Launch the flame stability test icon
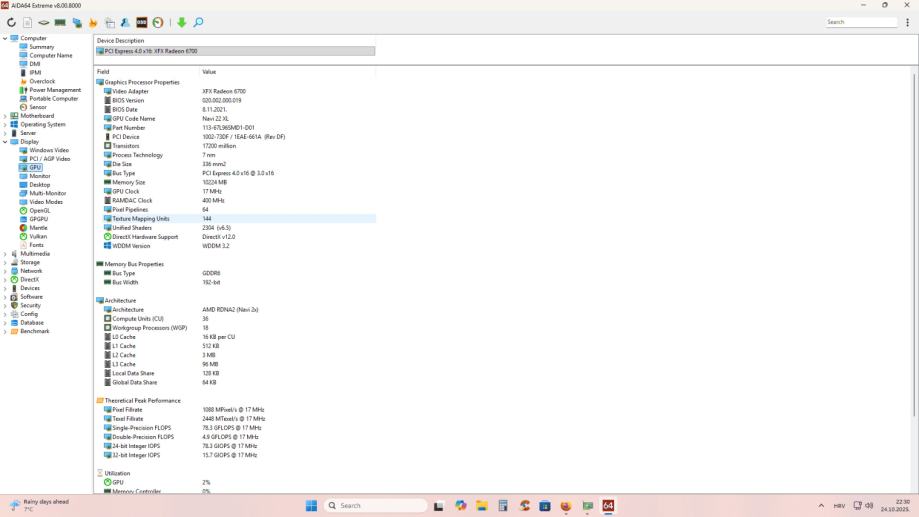Image resolution: width=919 pixels, height=517 pixels. tap(93, 22)
